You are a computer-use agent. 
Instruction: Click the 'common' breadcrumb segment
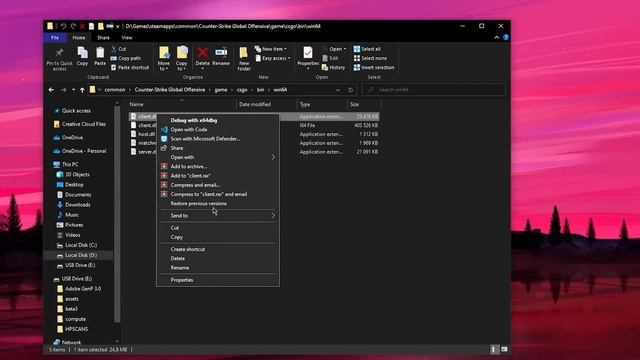pyautogui.click(x=115, y=90)
